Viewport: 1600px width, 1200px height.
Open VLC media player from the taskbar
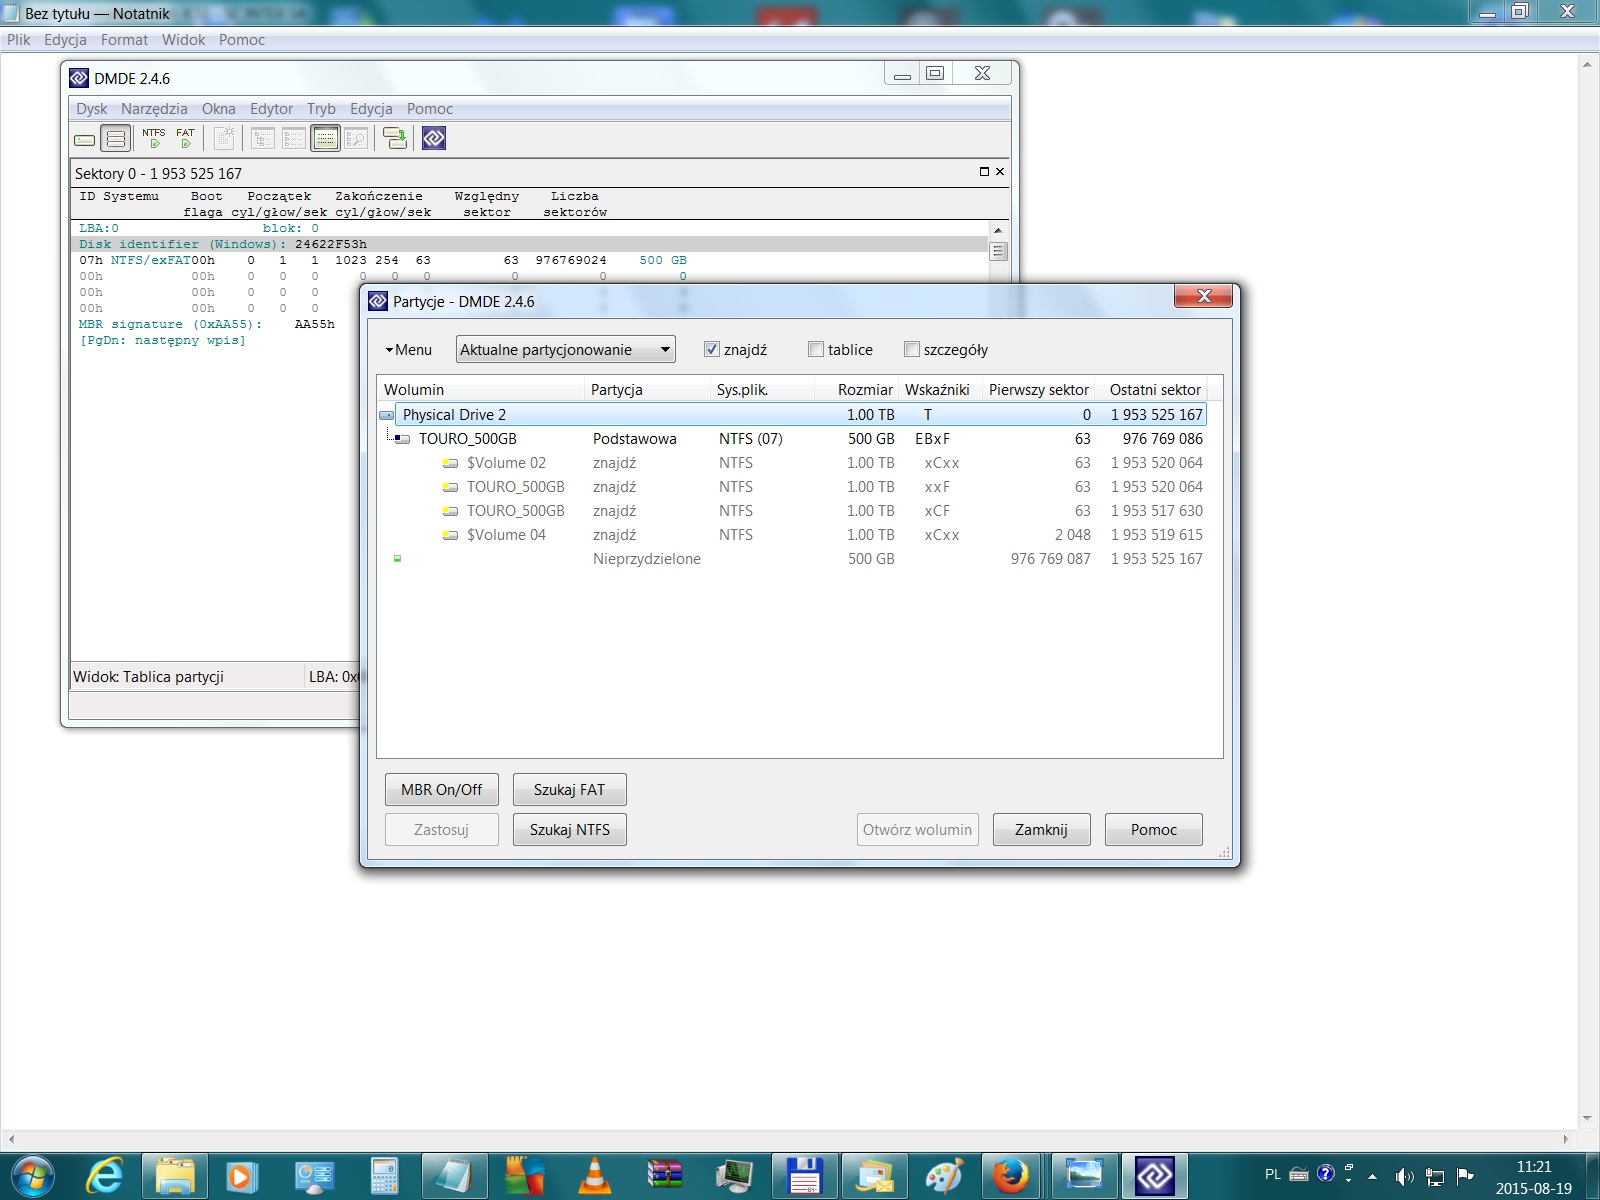pyautogui.click(x=595, y=1176)
